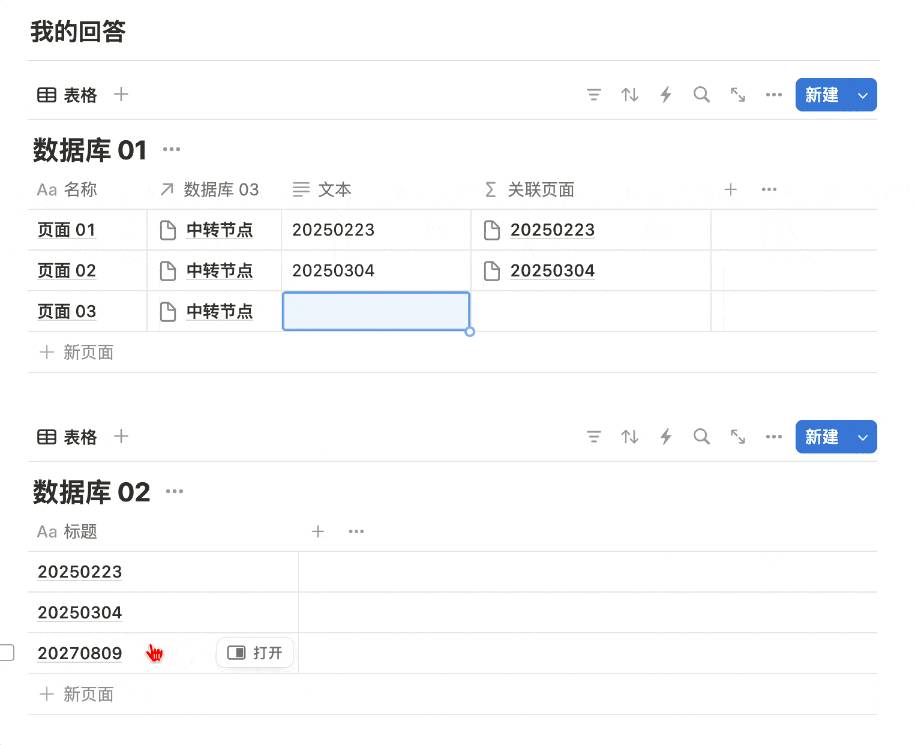Viewport: 915px width, 745px height.
Task: Open the view settings menu for 数据库 01
Action: coord(774,95)
